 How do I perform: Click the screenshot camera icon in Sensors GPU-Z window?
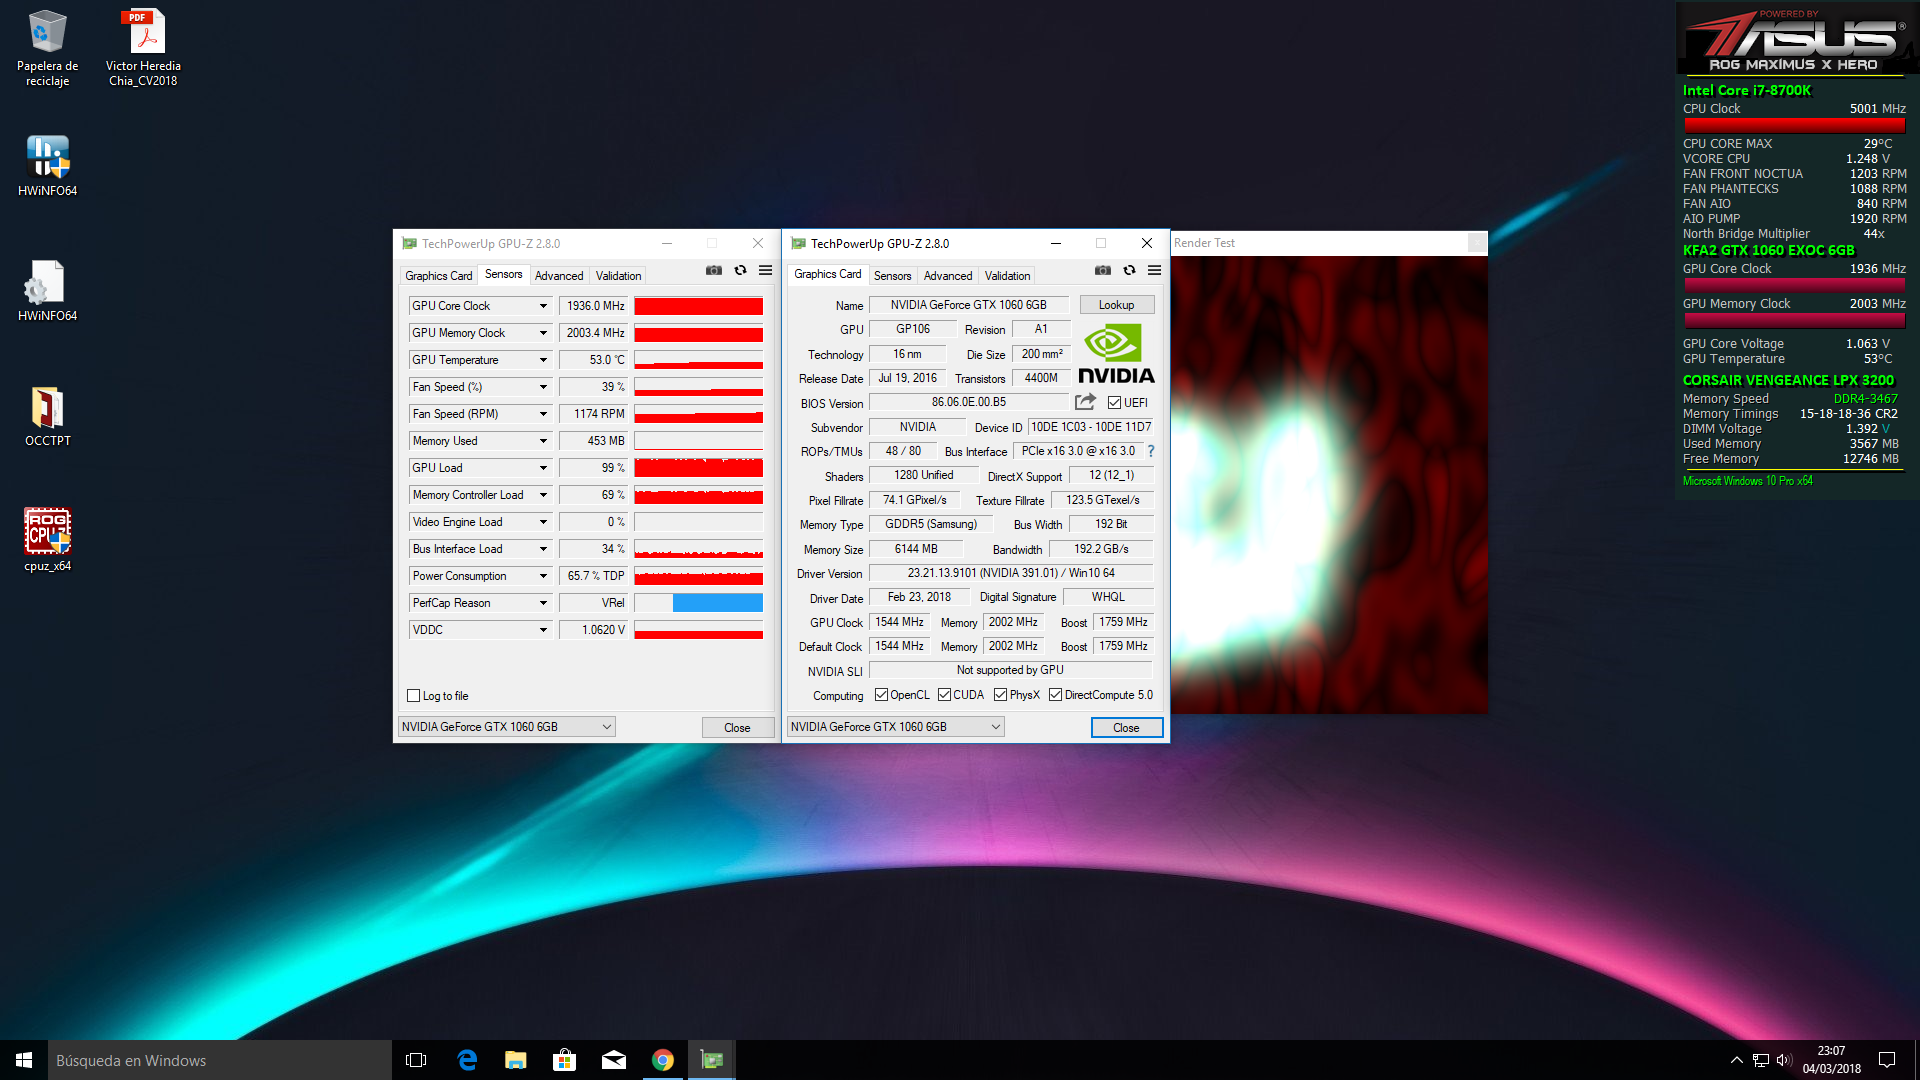click(x=714, y=271)
